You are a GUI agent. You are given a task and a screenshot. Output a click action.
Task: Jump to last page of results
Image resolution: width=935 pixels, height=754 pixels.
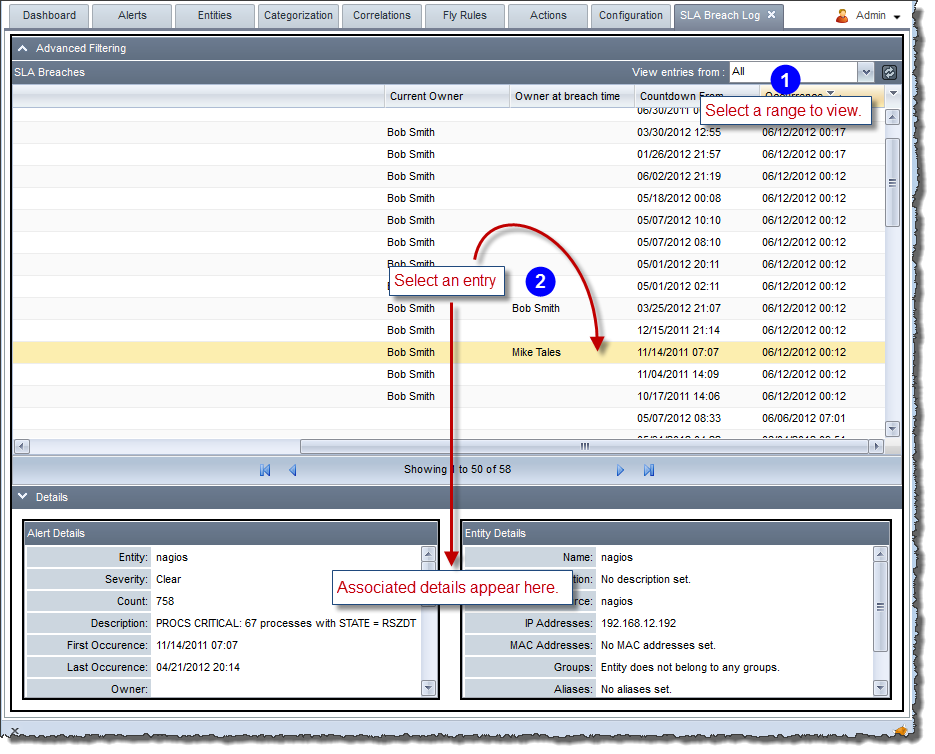click(649, 470)
